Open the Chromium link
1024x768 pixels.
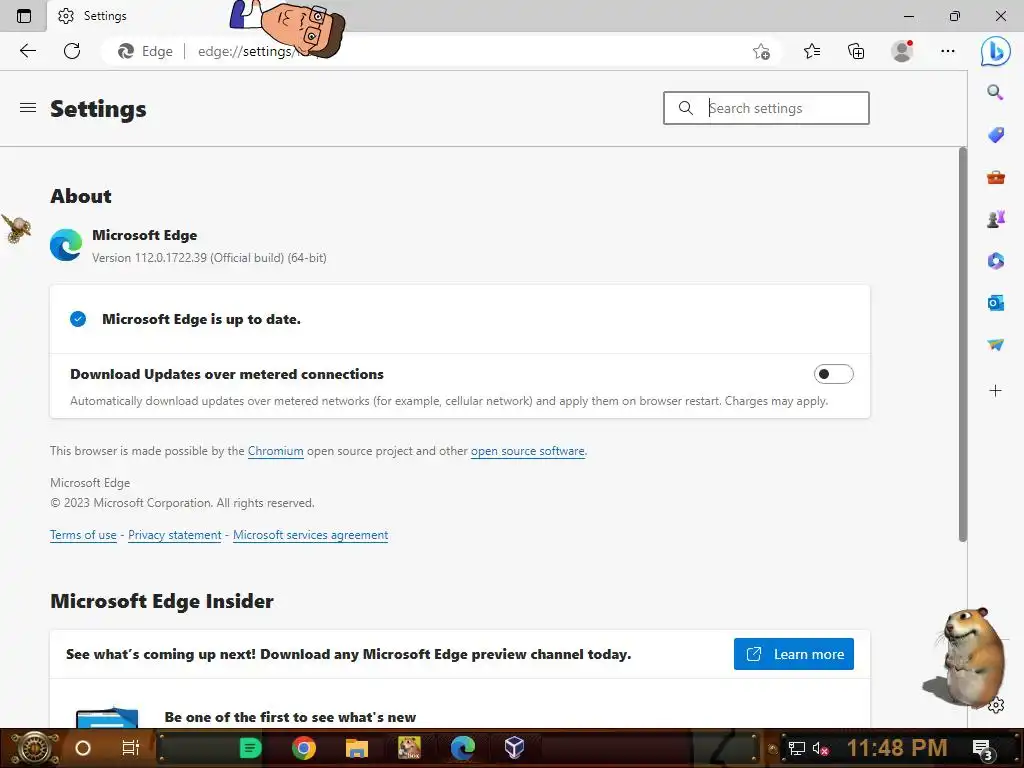point(276,451)
